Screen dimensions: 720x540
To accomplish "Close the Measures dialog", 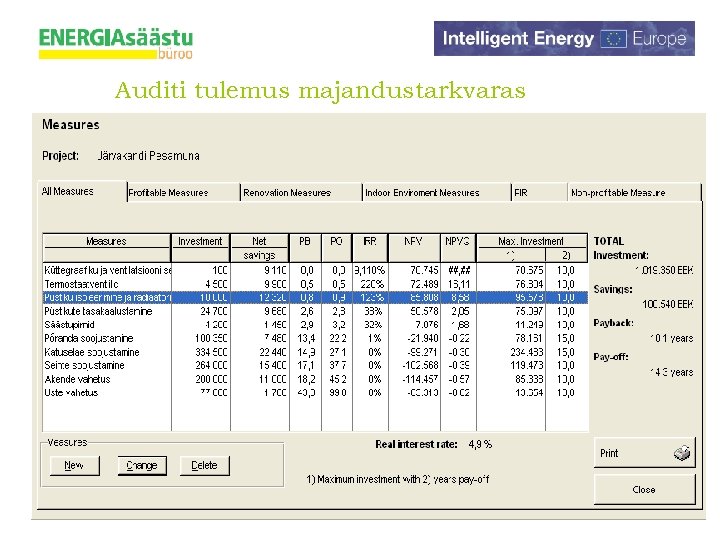I will 644,489.
